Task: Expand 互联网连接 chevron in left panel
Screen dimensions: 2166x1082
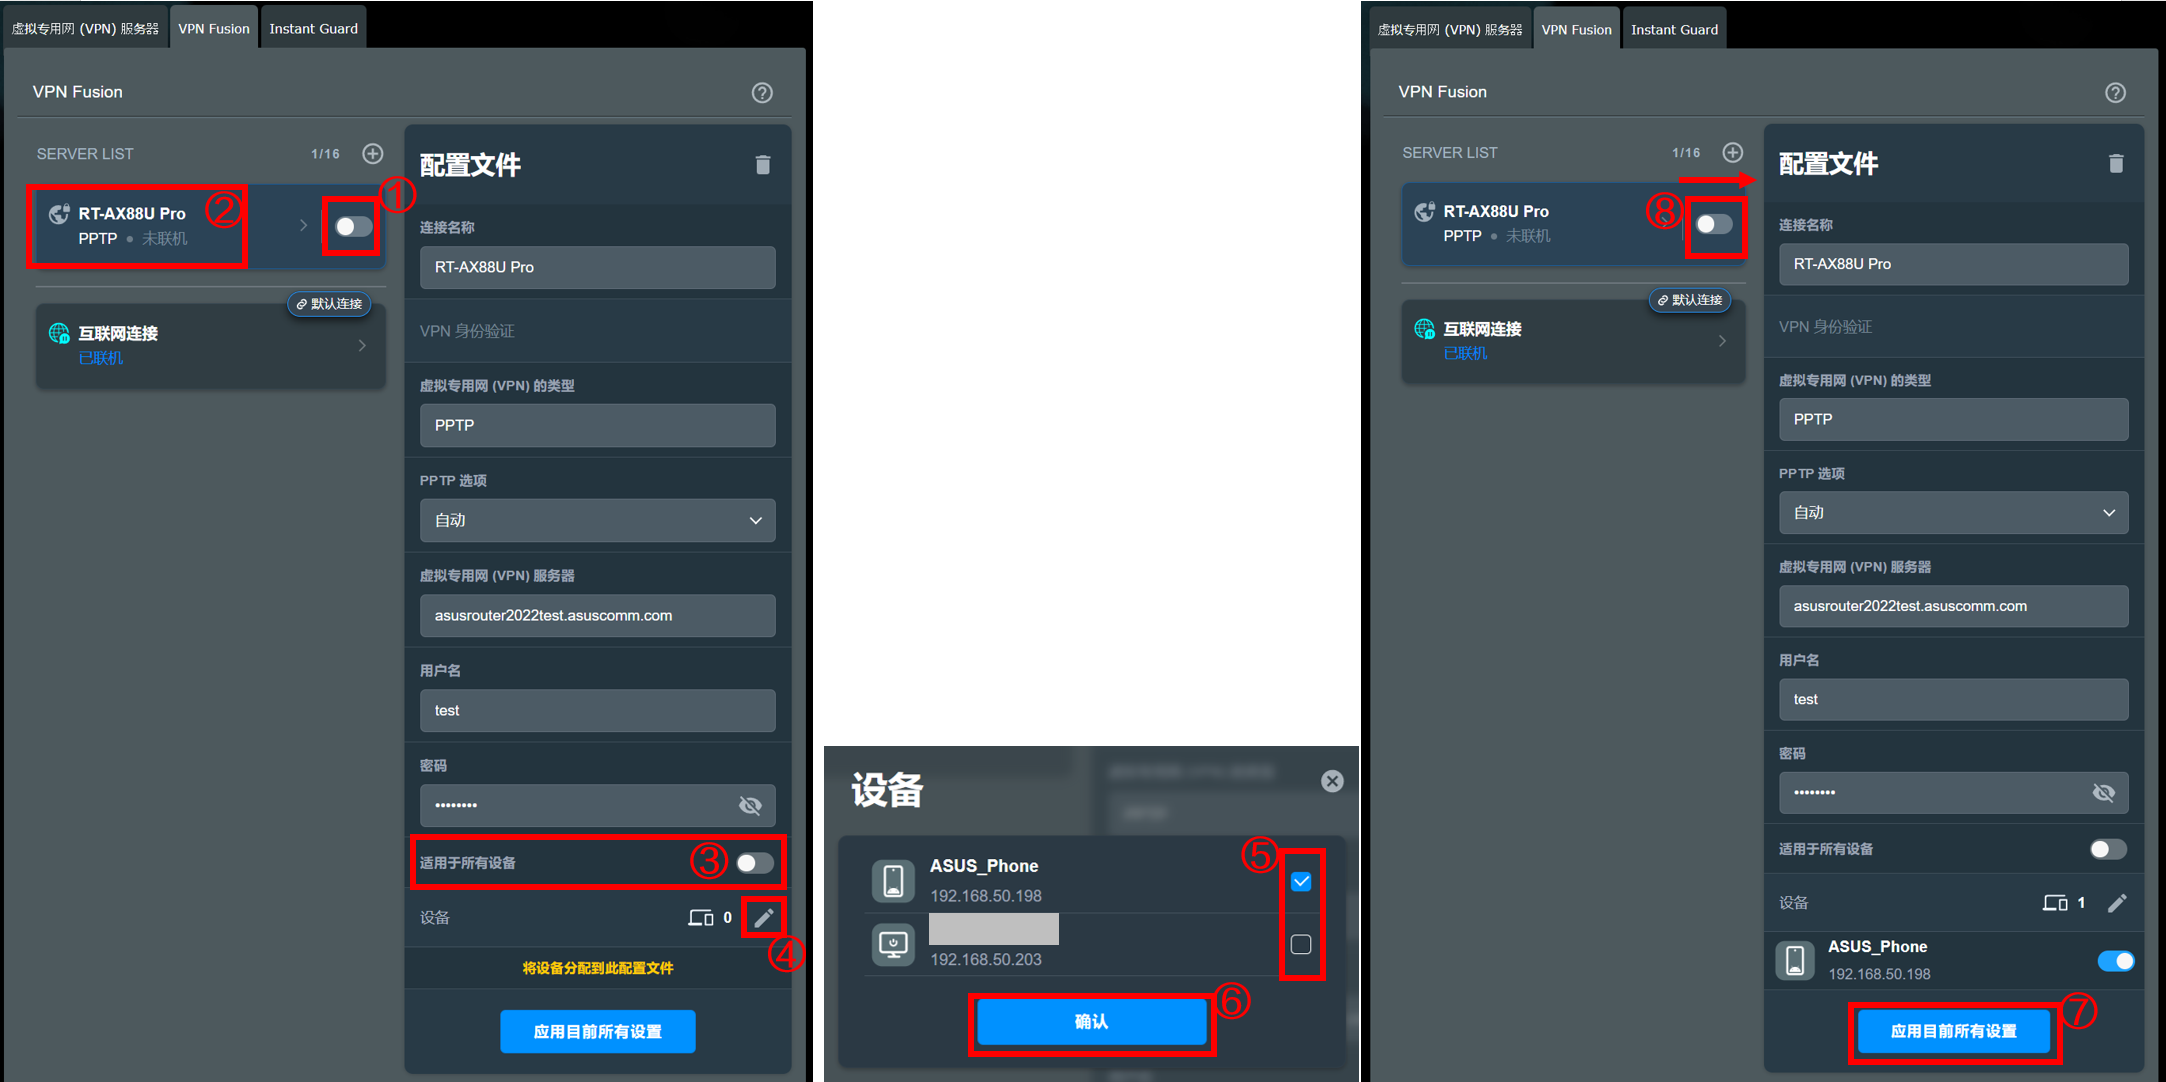Action: (x=362, y=346)
